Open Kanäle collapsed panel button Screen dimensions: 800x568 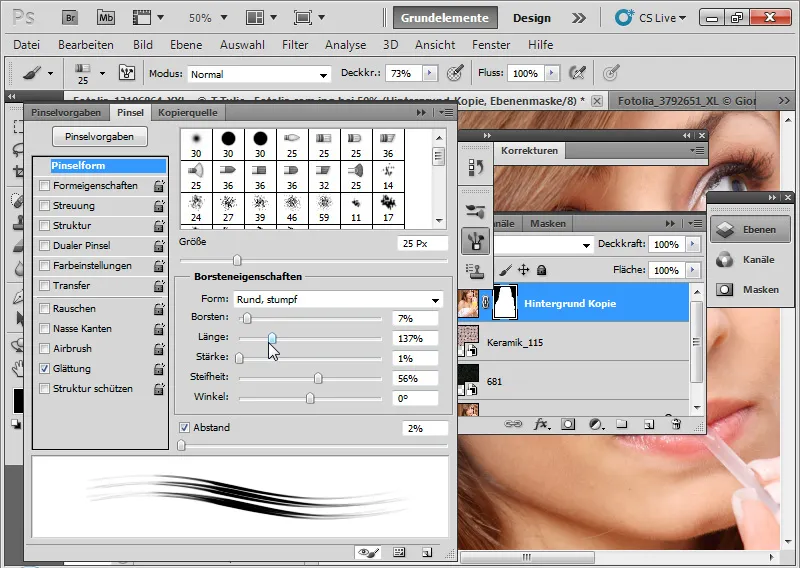pyautogui.click(x=751, y=260)
